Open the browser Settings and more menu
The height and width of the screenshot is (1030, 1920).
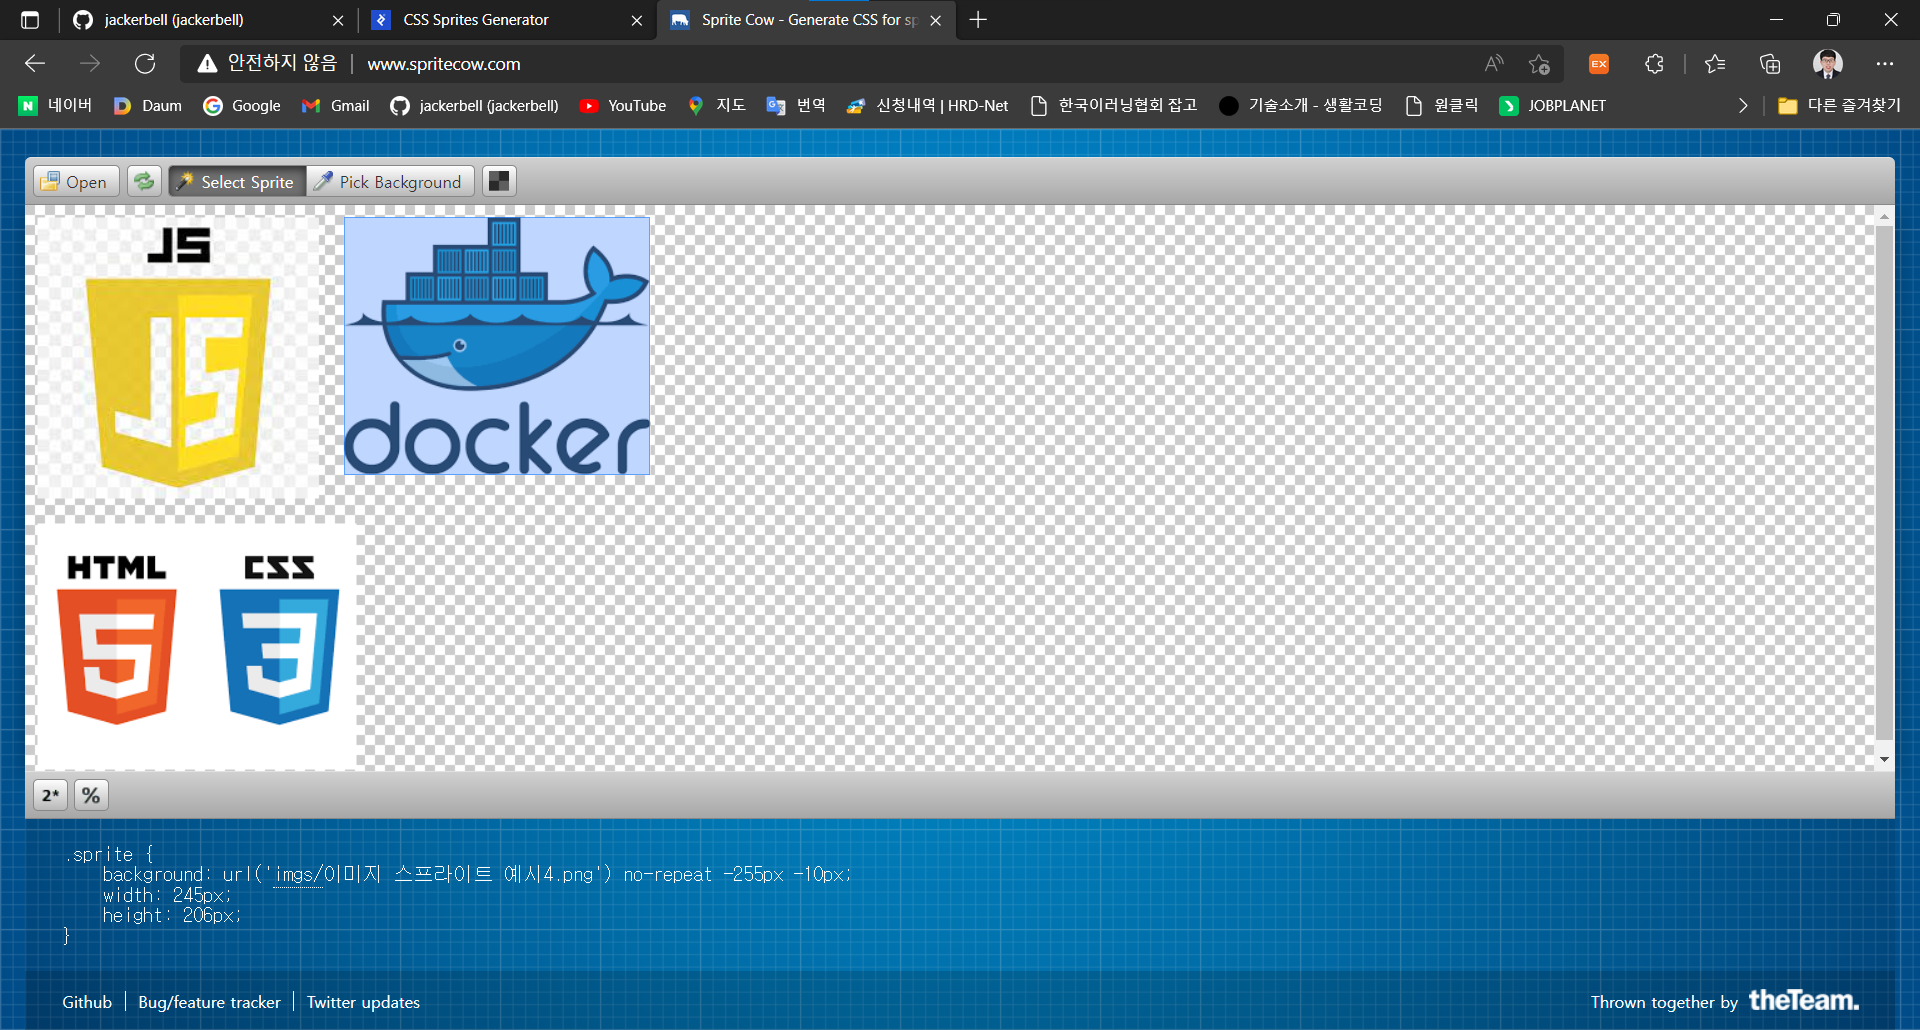coord(1885,64)
